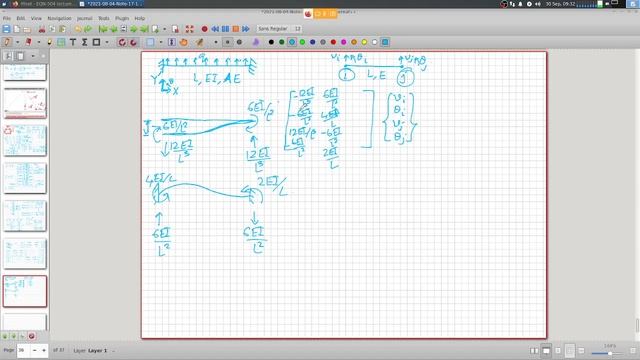Viewport: 640px width, 360px height.
Task: Go to the last page
Action: (x=144, y=29)
